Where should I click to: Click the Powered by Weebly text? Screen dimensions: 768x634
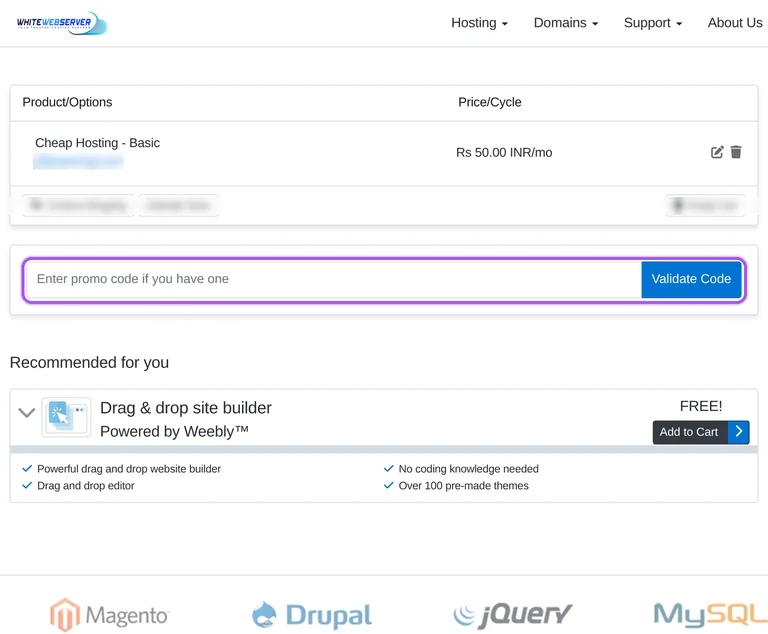coord(174,432)
